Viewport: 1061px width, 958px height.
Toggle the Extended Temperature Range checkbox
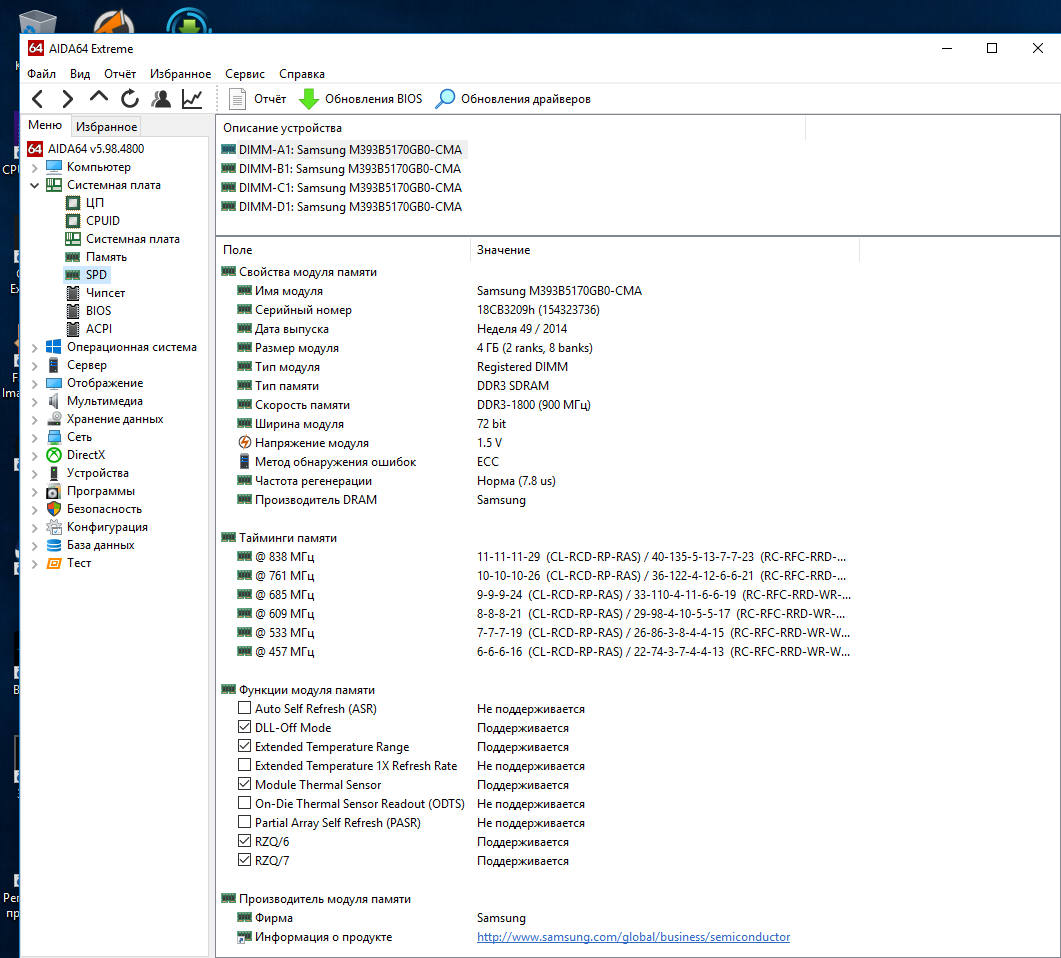click(244, 746)
